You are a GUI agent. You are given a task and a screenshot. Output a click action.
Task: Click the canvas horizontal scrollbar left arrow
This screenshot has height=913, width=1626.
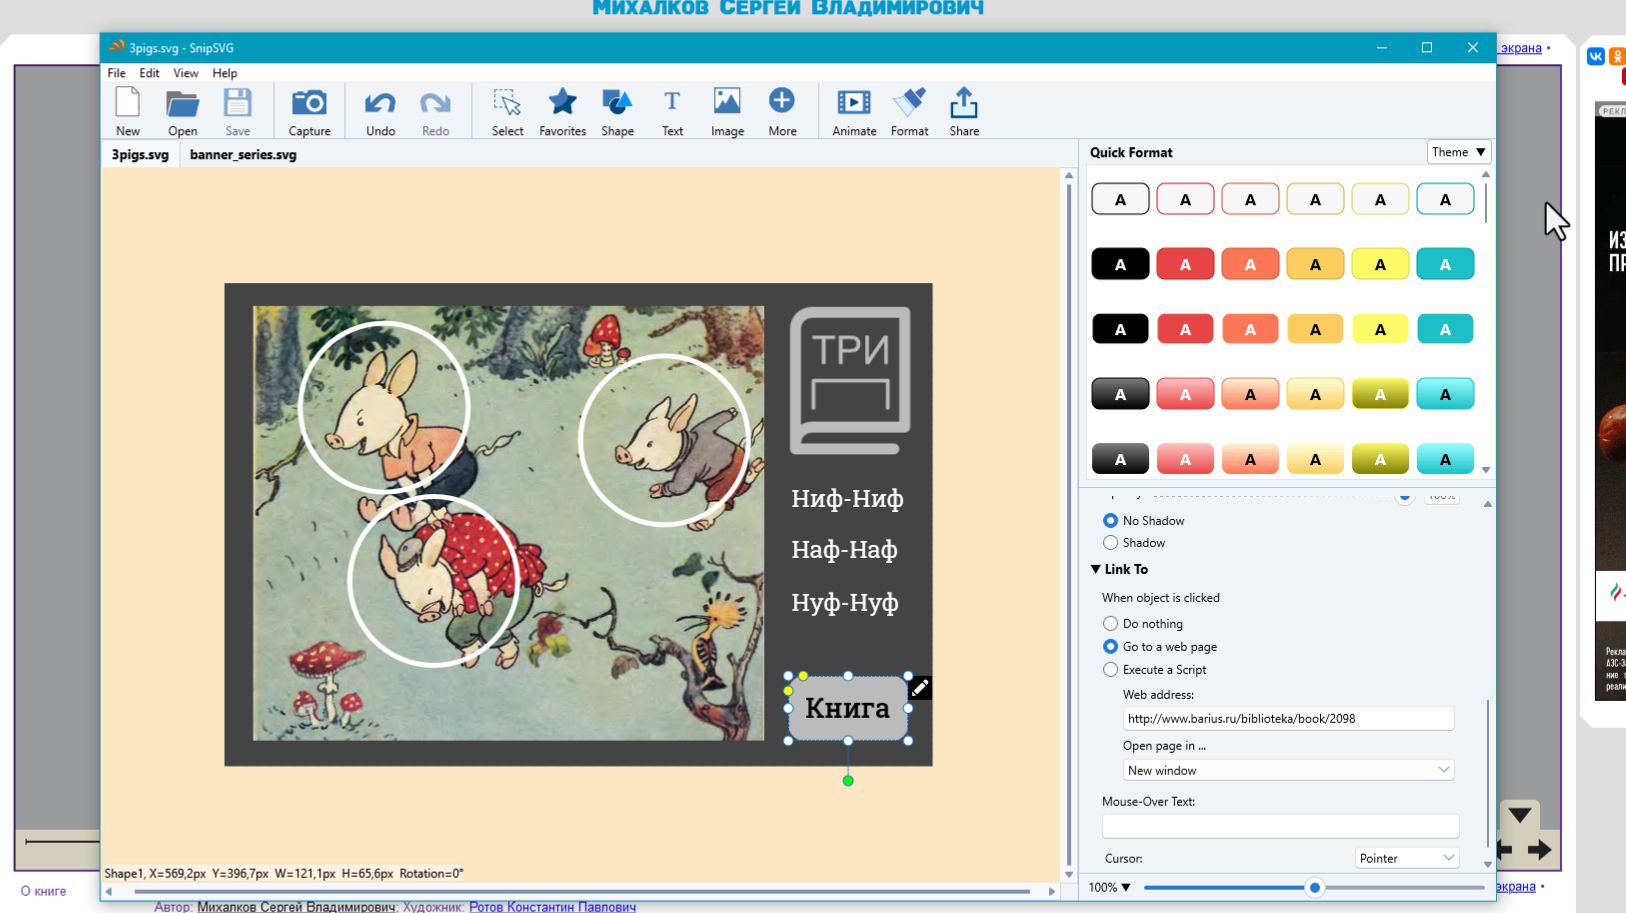109,891
